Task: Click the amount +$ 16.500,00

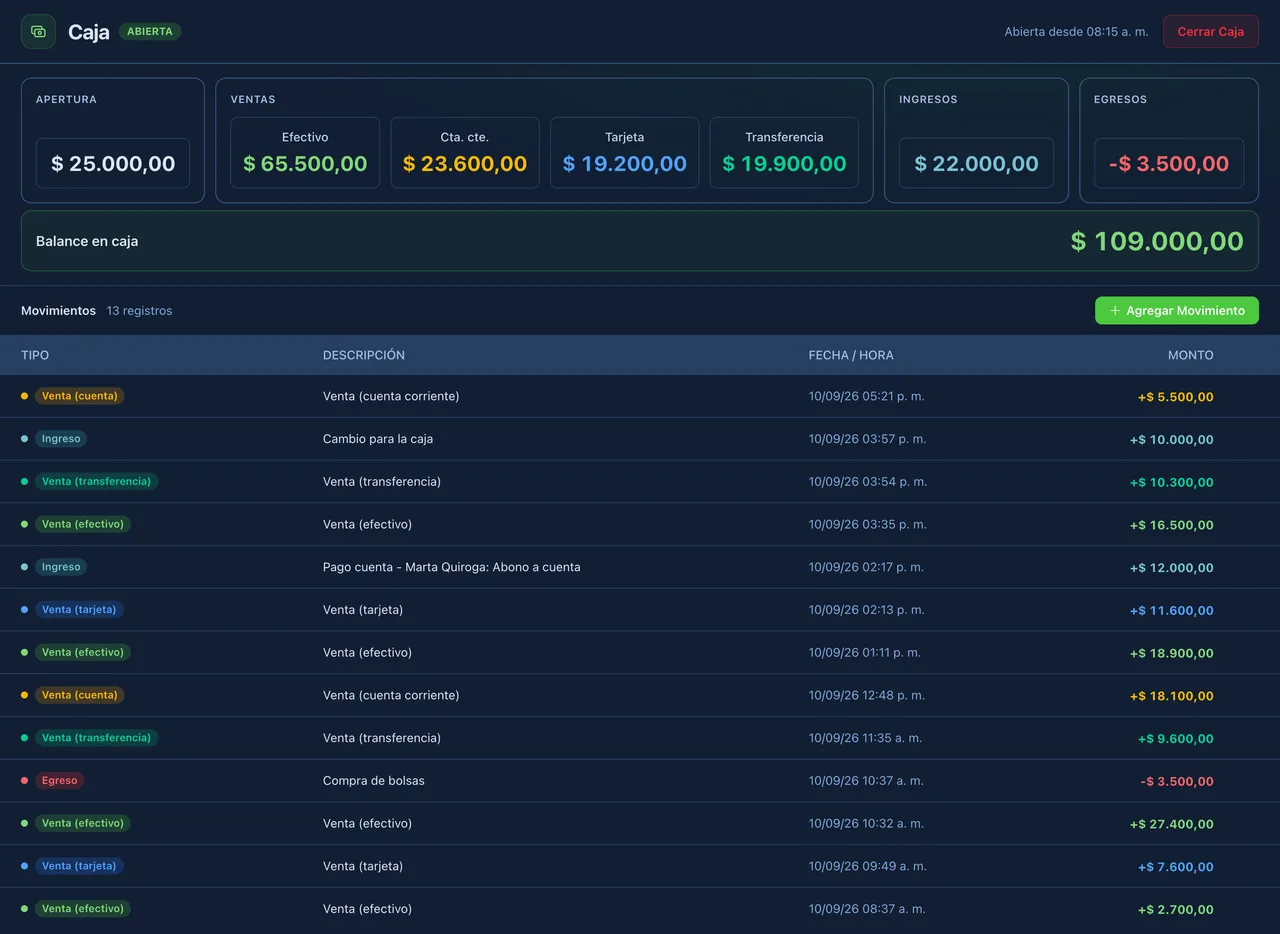Action: click(1172, 525)
